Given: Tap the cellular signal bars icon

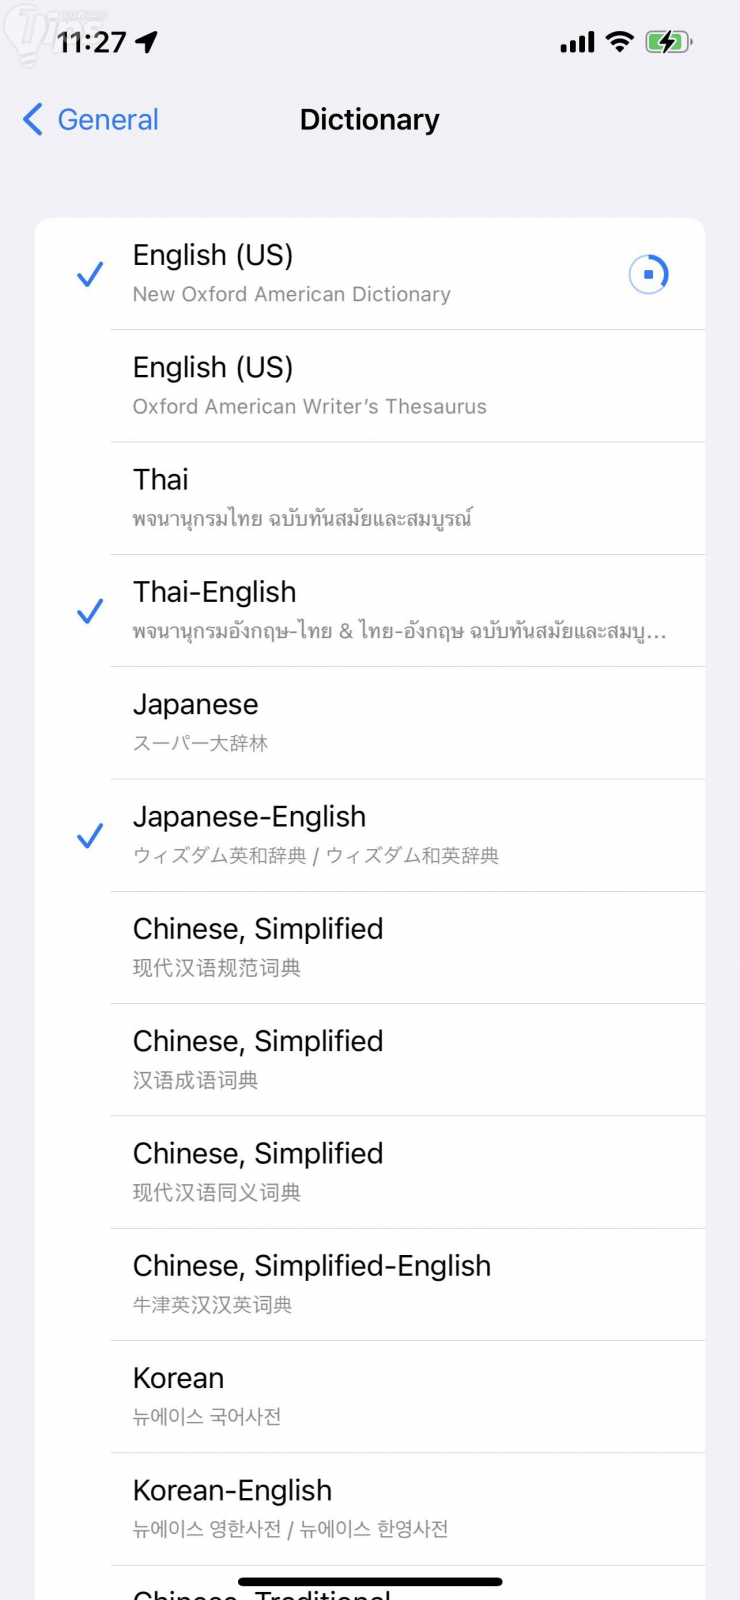Looking at the screenshot, I should pyautogui.click(x=577, y=42).
